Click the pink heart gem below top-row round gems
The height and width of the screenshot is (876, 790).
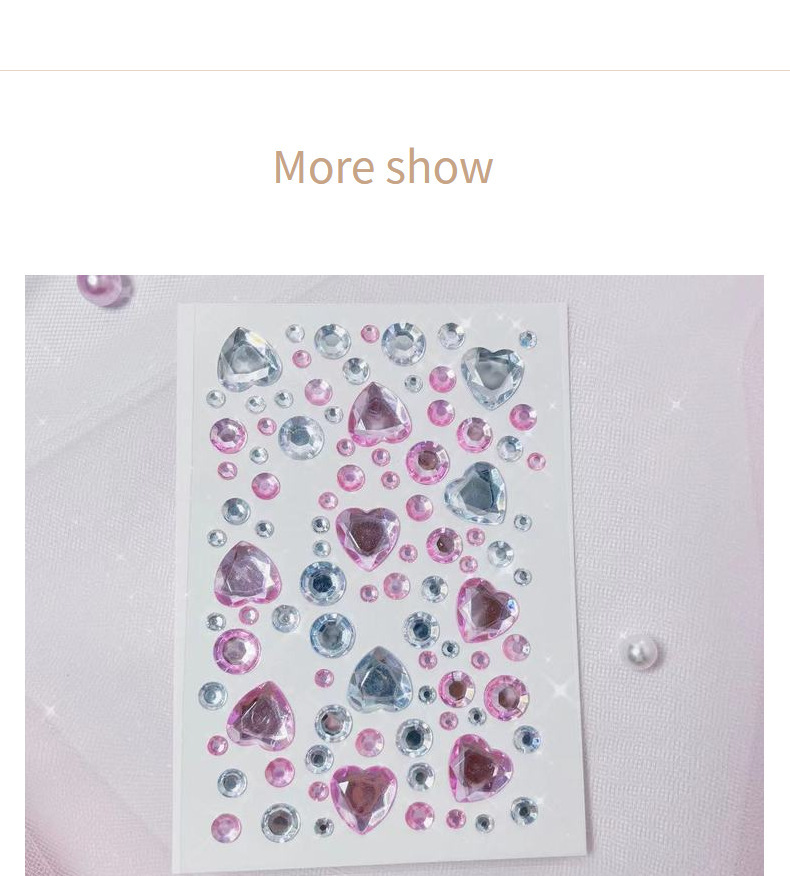tap(379, 415)
